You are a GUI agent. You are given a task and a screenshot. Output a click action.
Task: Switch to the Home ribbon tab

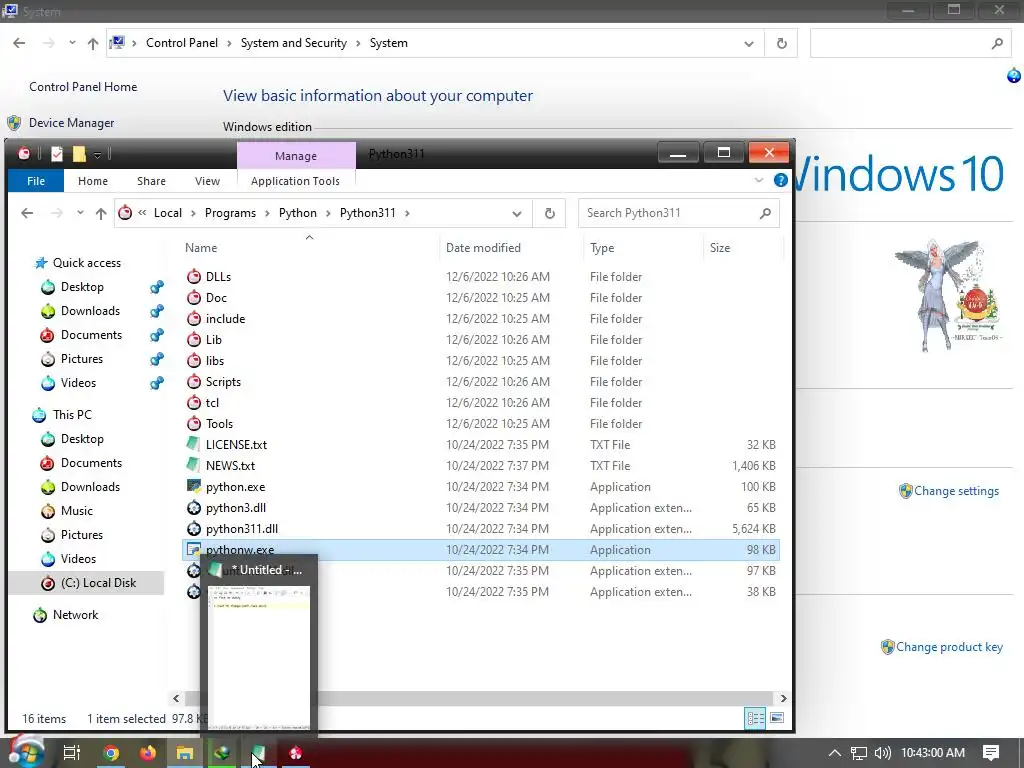[93, 181]
